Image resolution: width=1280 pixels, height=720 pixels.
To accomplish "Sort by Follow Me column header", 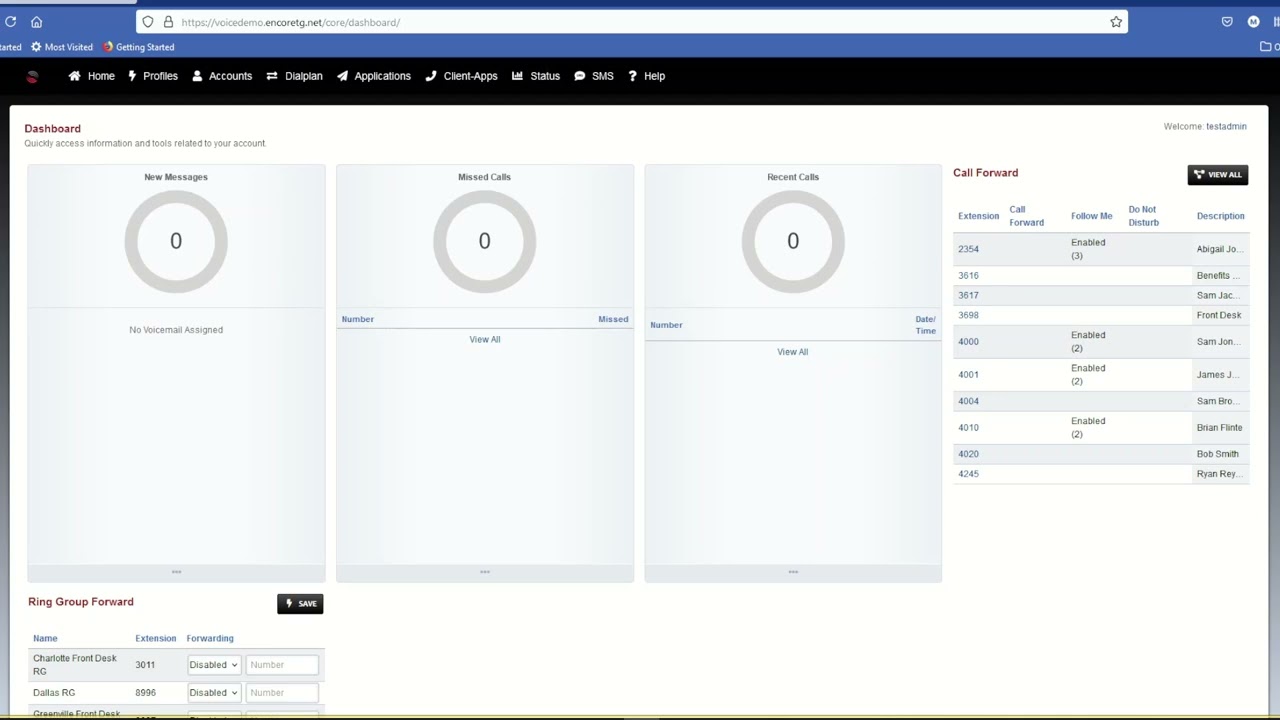I will point(1091,216).
